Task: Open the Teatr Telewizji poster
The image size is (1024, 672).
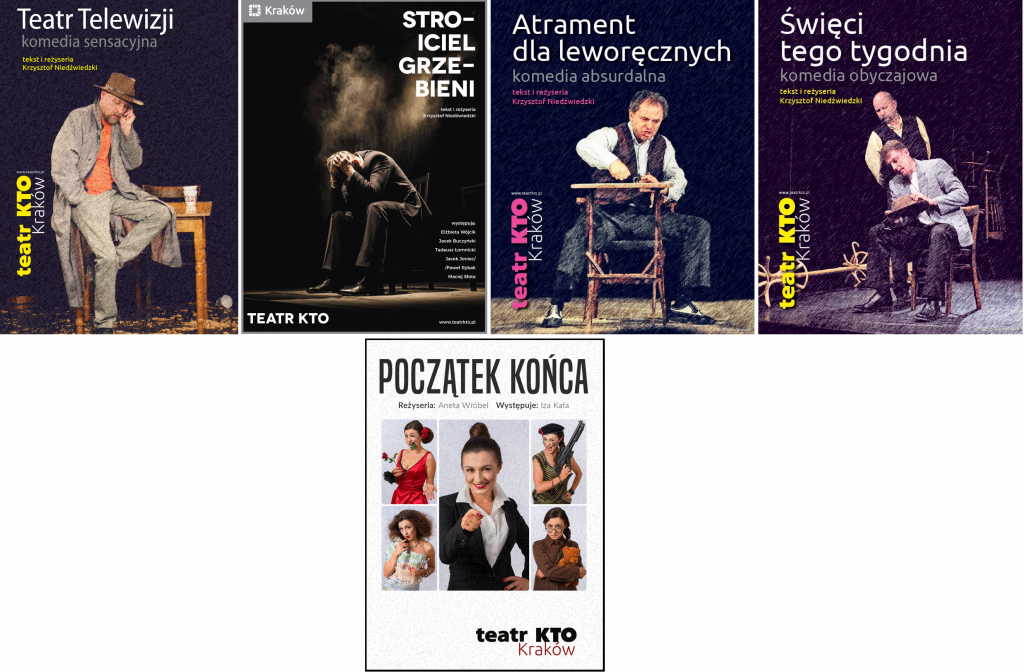Action: pos(119,167)
